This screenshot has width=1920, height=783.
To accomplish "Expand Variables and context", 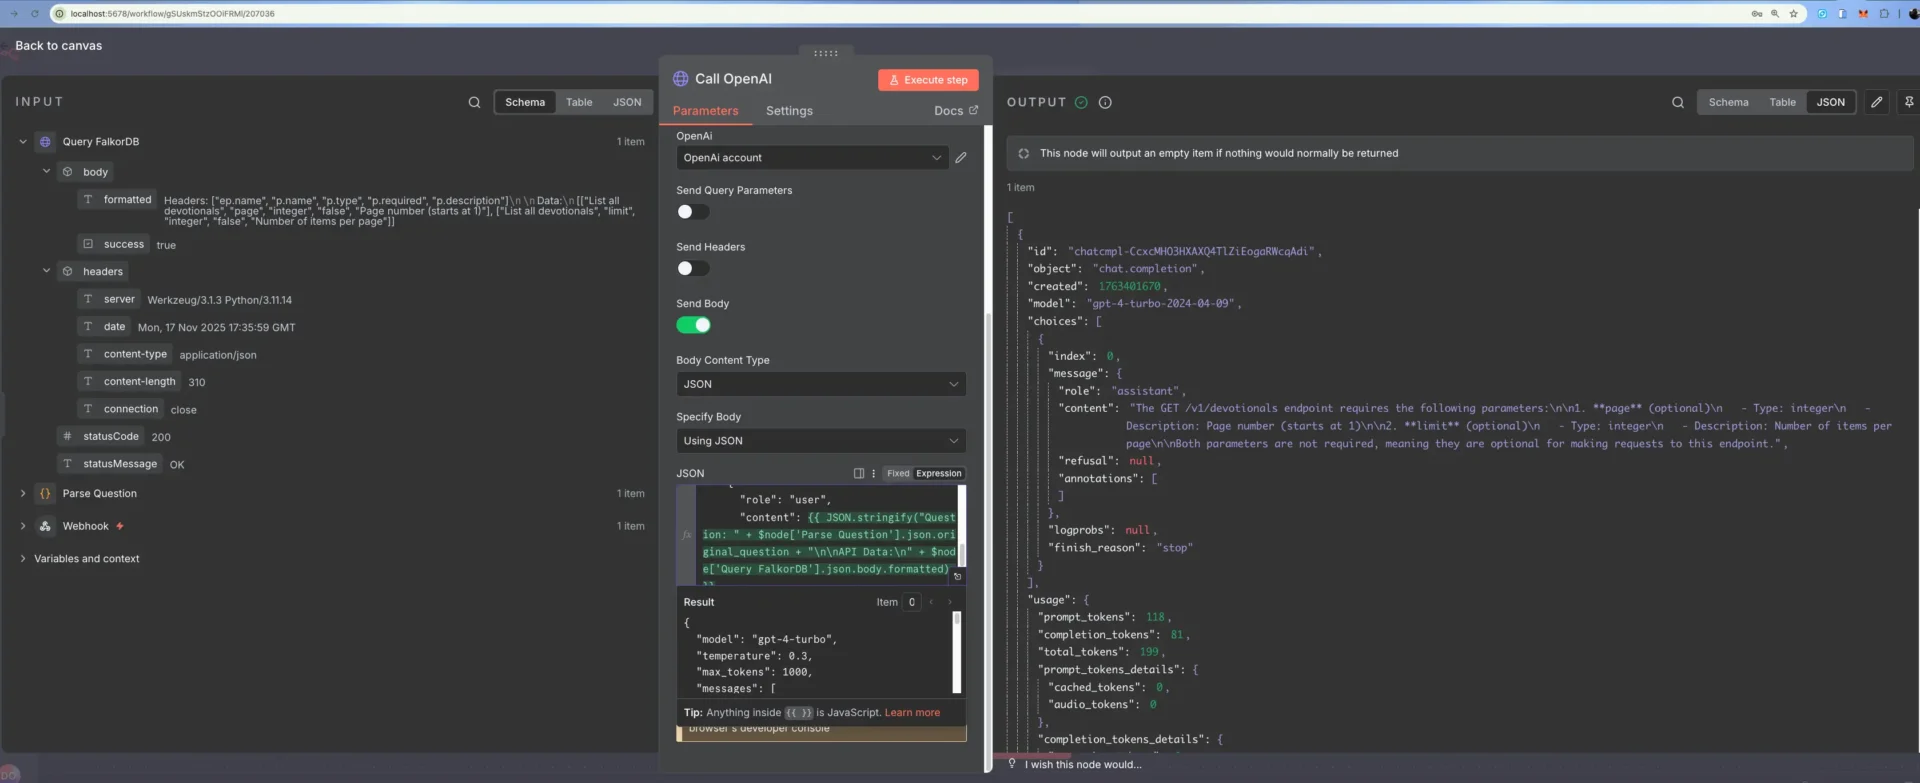I will coord(23,559).
